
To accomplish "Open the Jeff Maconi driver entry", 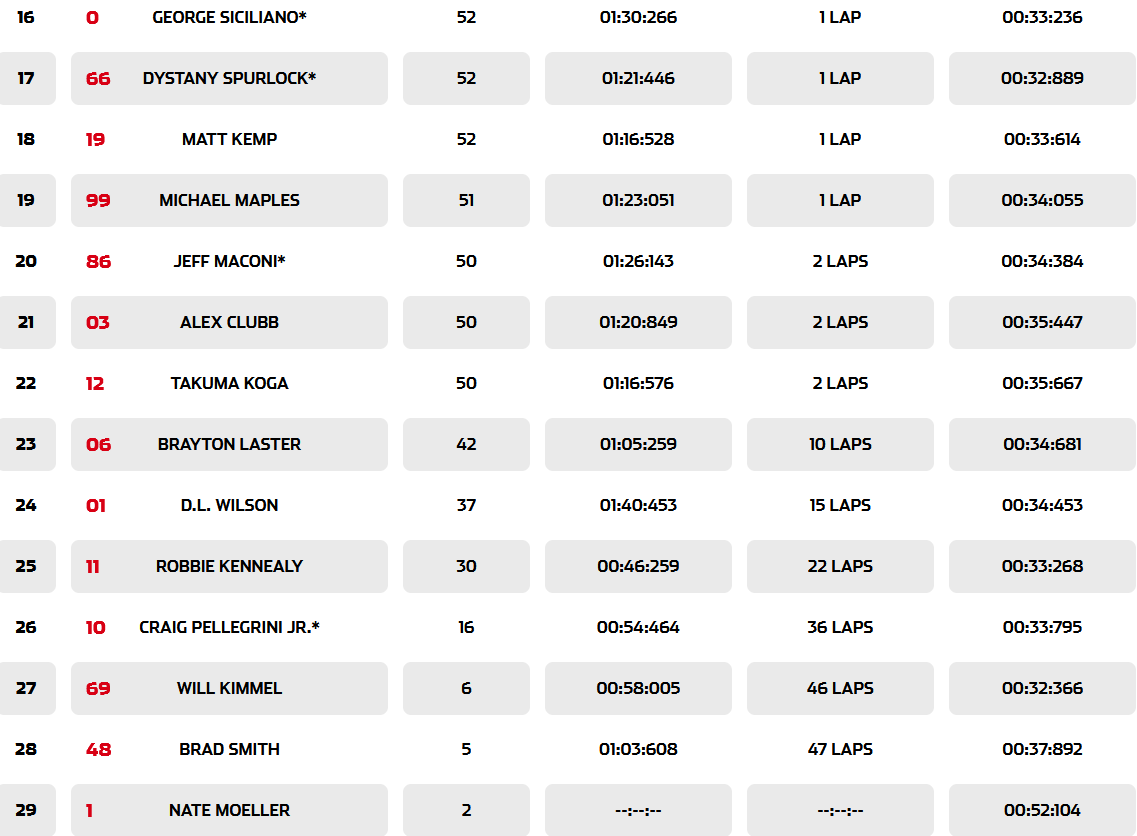I will tap(229, 261).
